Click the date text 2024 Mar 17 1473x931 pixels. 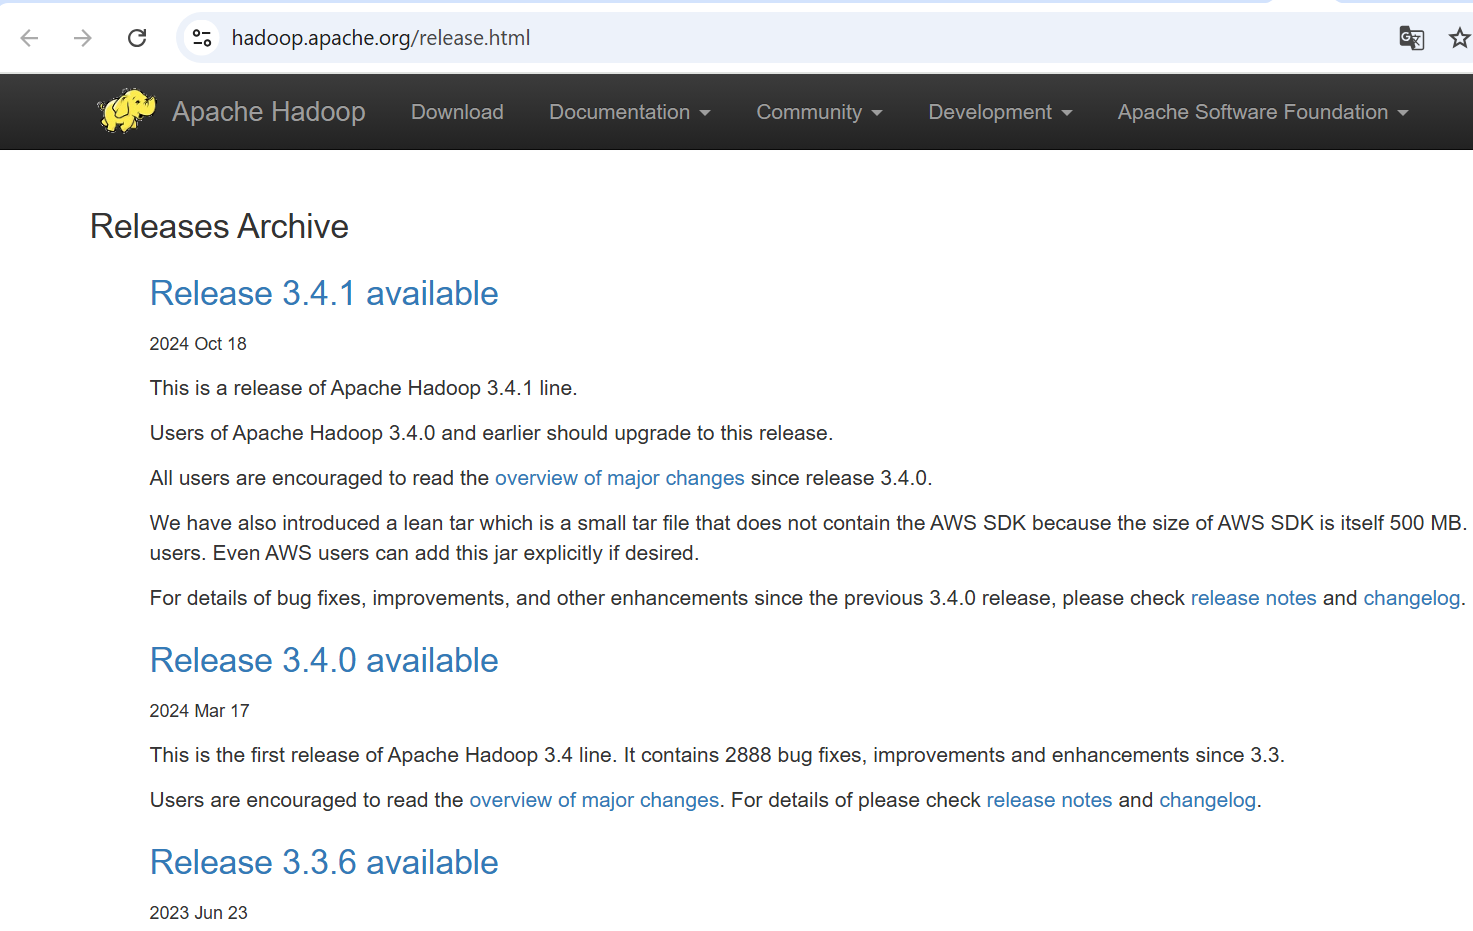(199, 711)
